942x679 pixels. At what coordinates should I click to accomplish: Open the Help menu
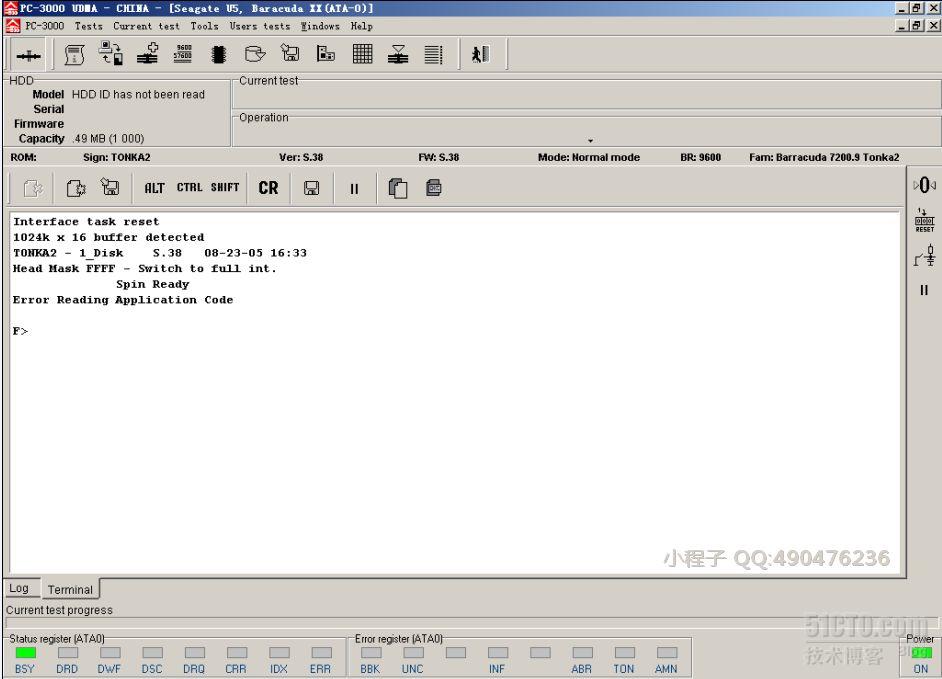click(x=362, y=26)
